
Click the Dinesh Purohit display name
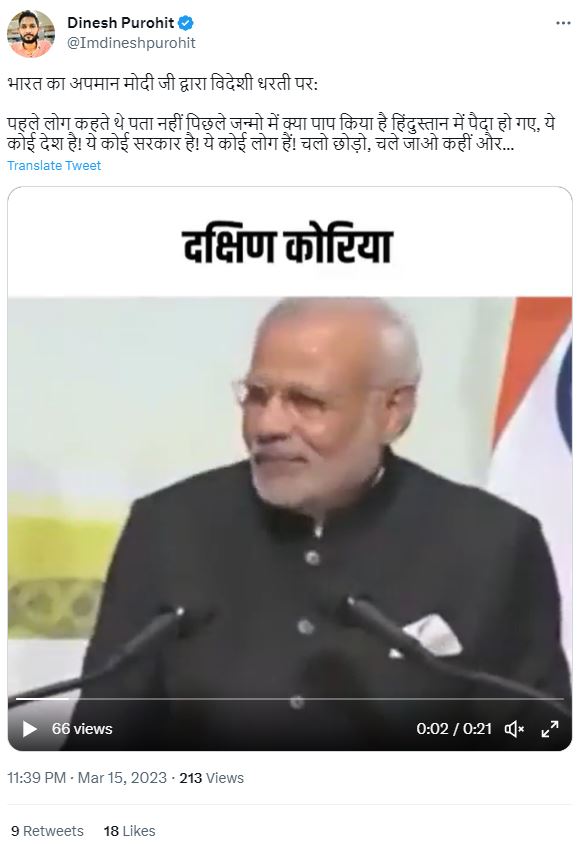point(121,23)
